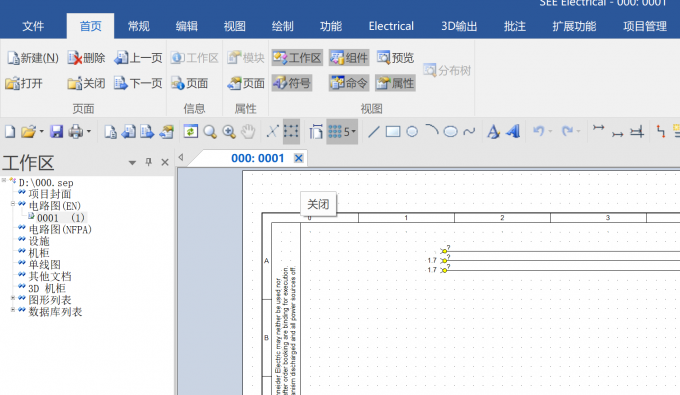The height and width of the screenshot is (395, 680).
Task: Click the printer toolbar icon
Action: click(x=76, y=131)
